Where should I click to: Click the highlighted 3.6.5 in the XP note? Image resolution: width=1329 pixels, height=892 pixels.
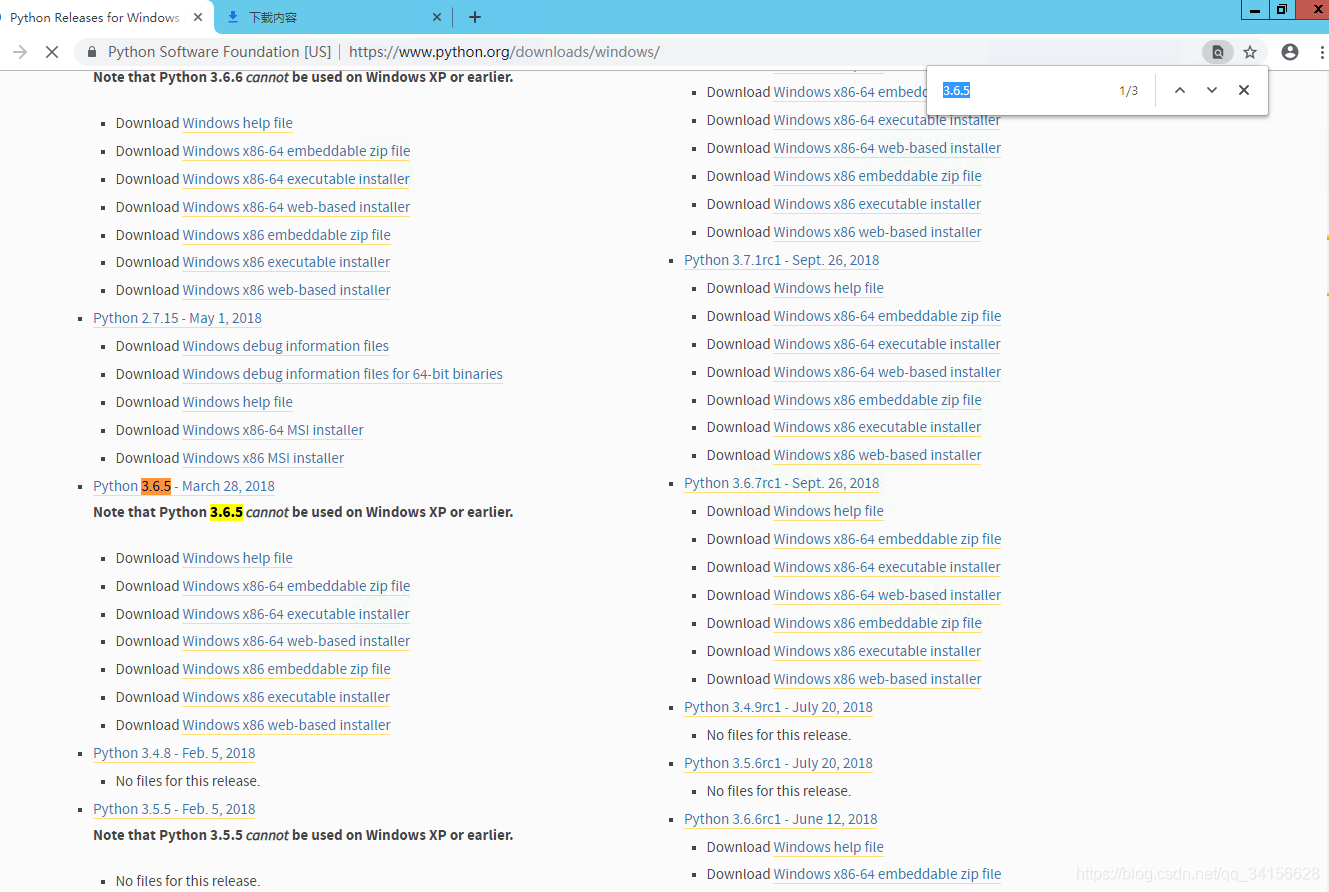point(226,512)
